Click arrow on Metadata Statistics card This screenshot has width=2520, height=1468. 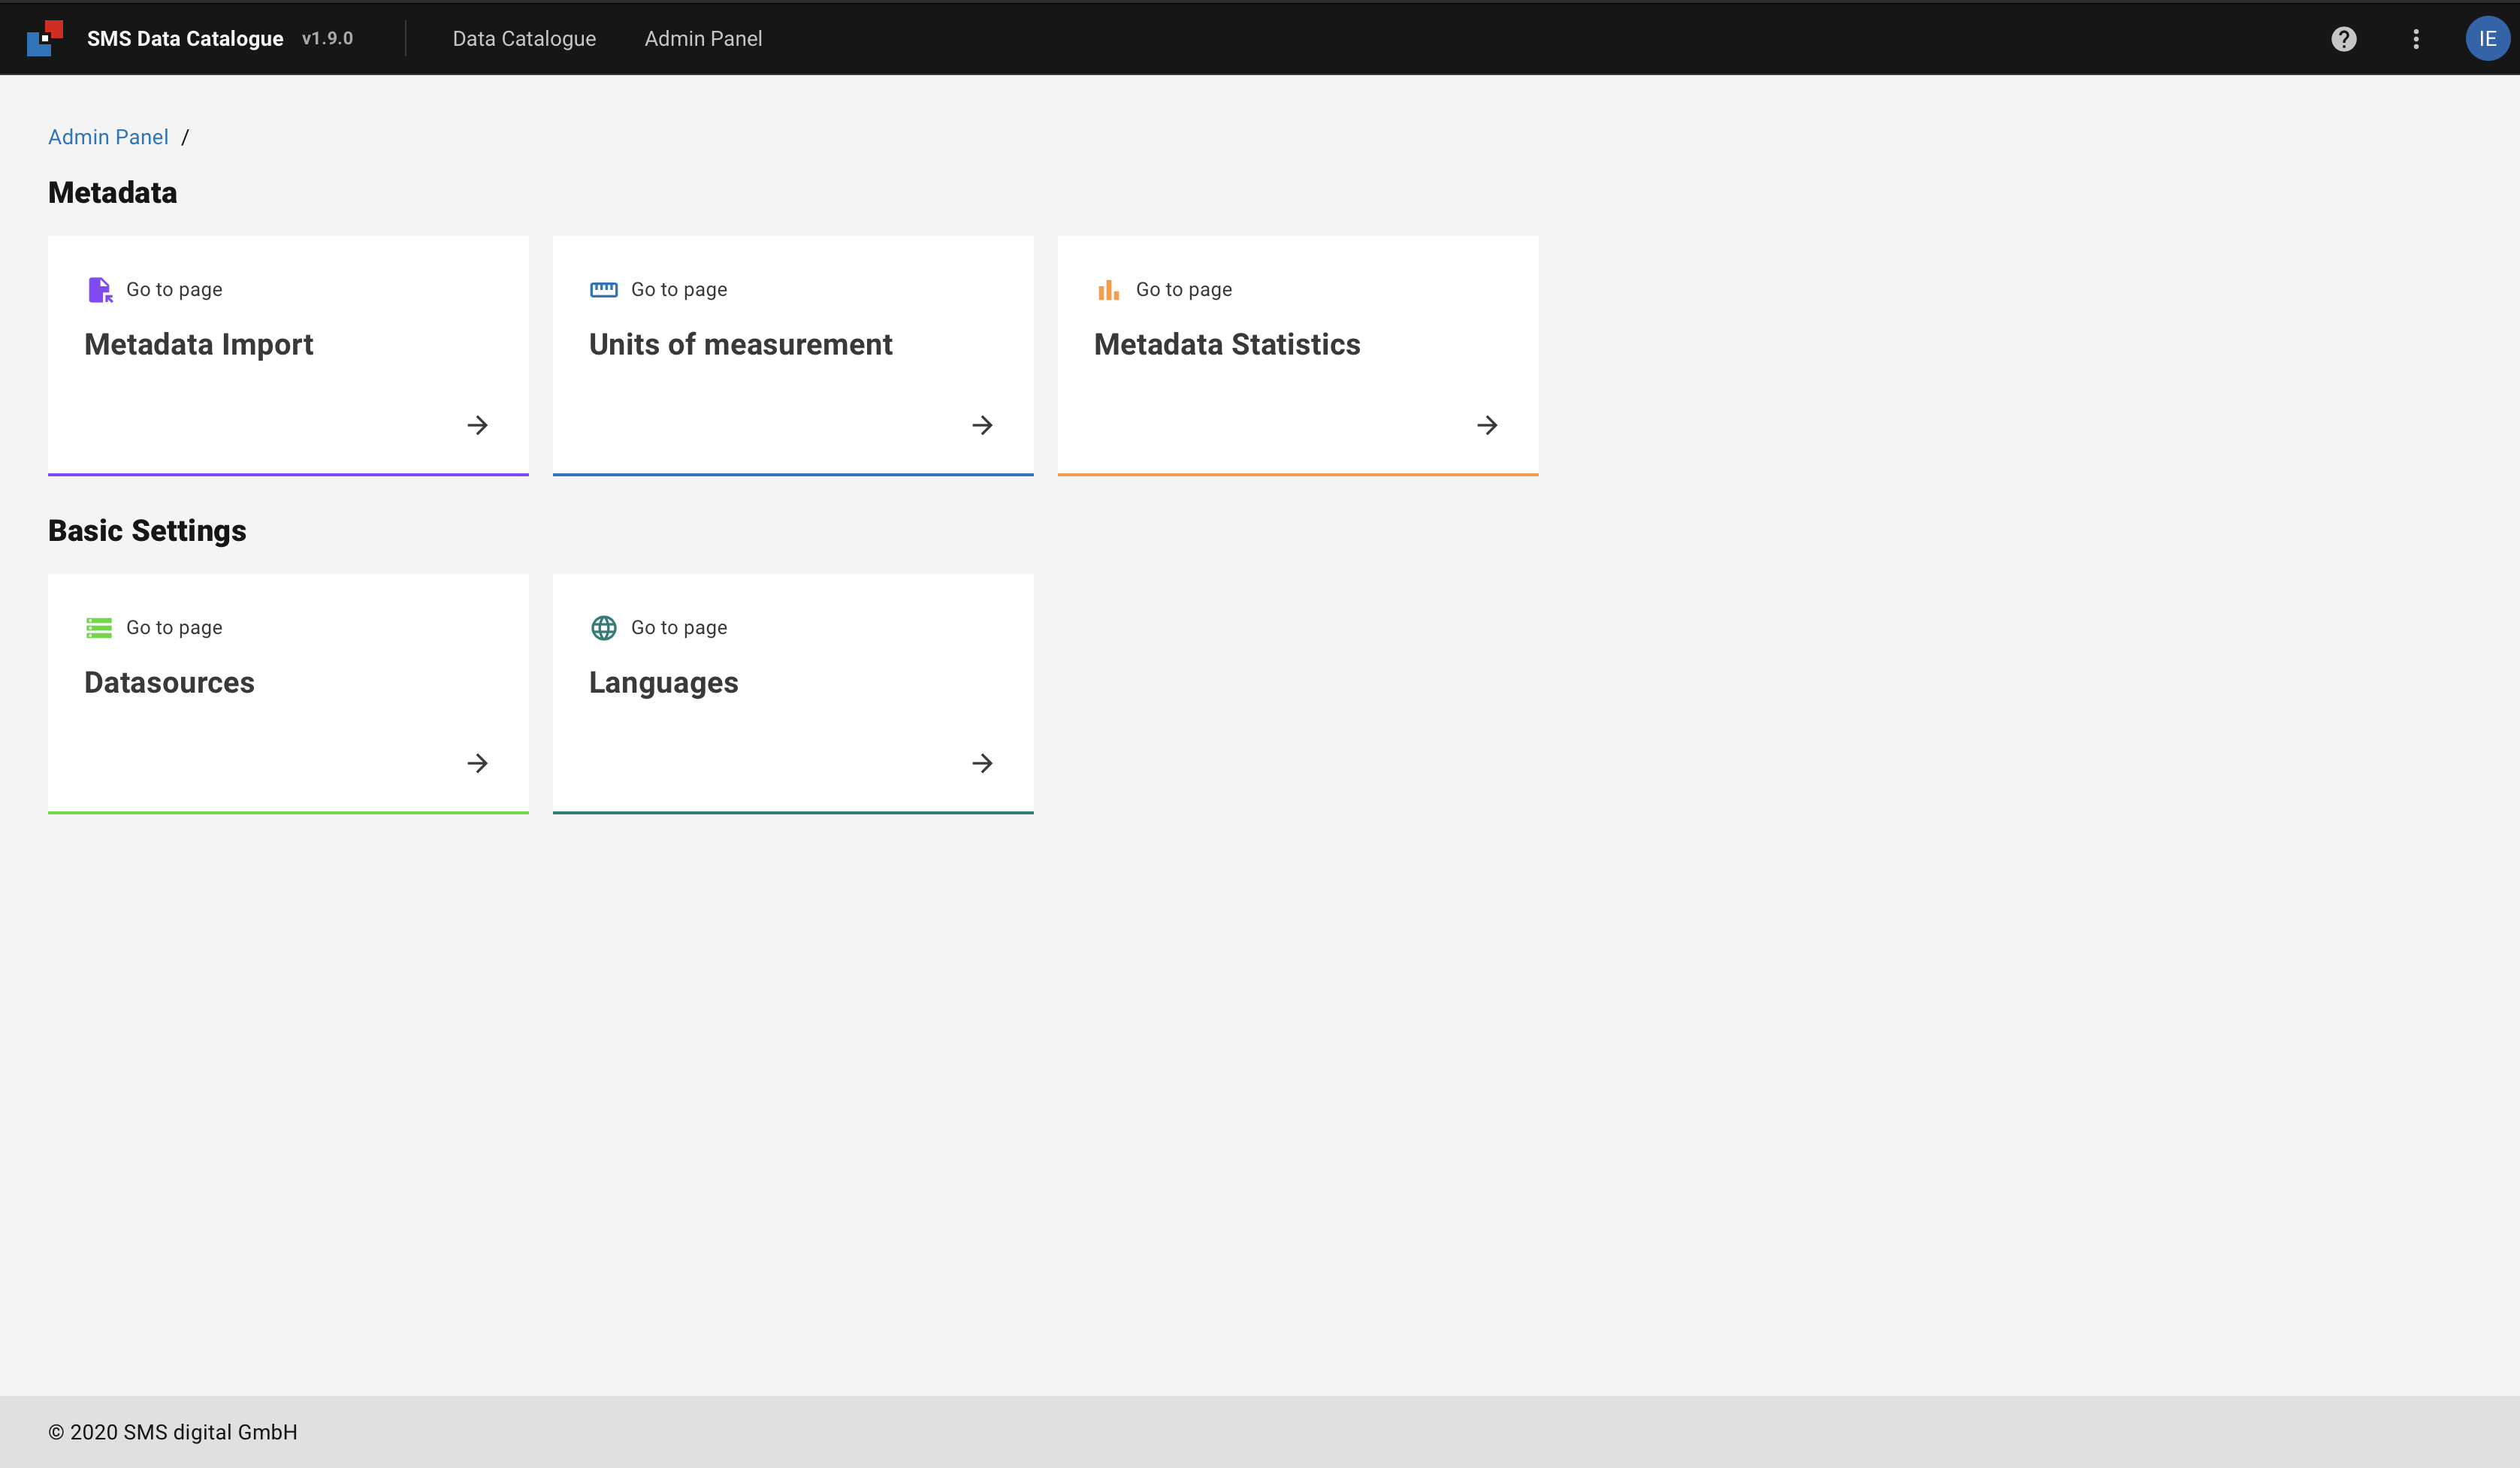tap(1488, 425)
